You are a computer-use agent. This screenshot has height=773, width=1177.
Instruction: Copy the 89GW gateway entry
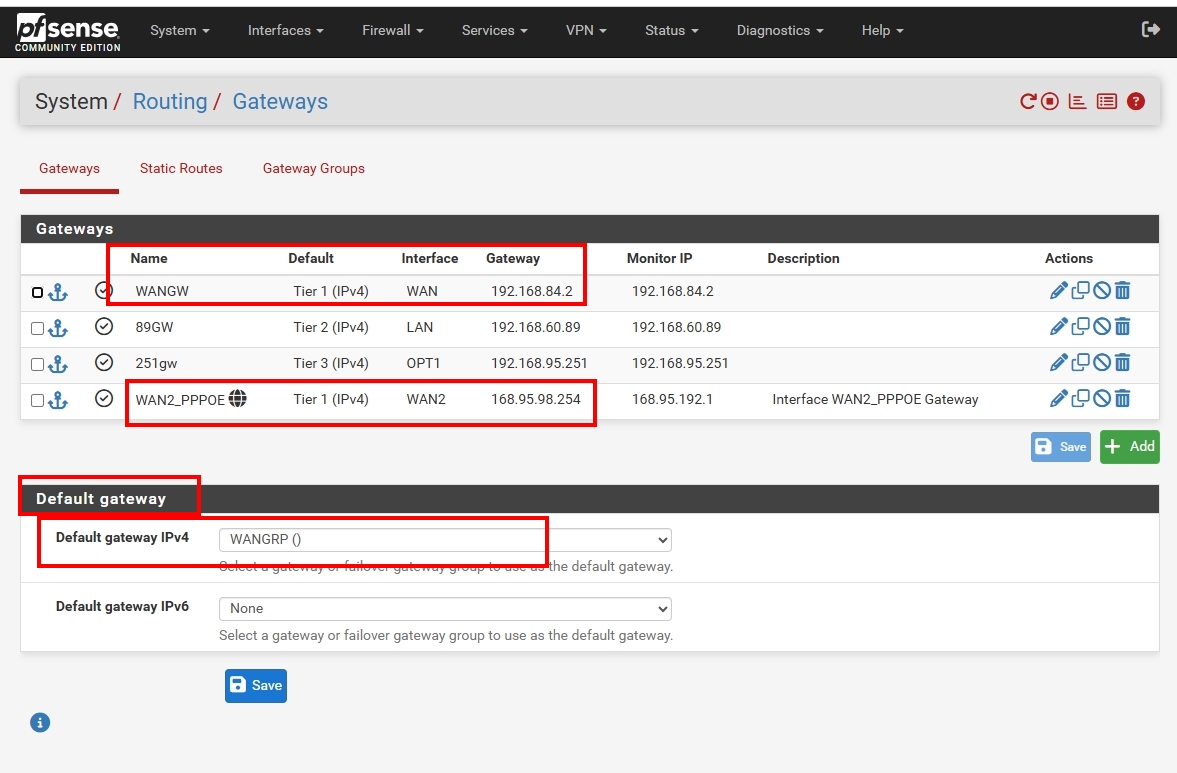point(1080,327)
